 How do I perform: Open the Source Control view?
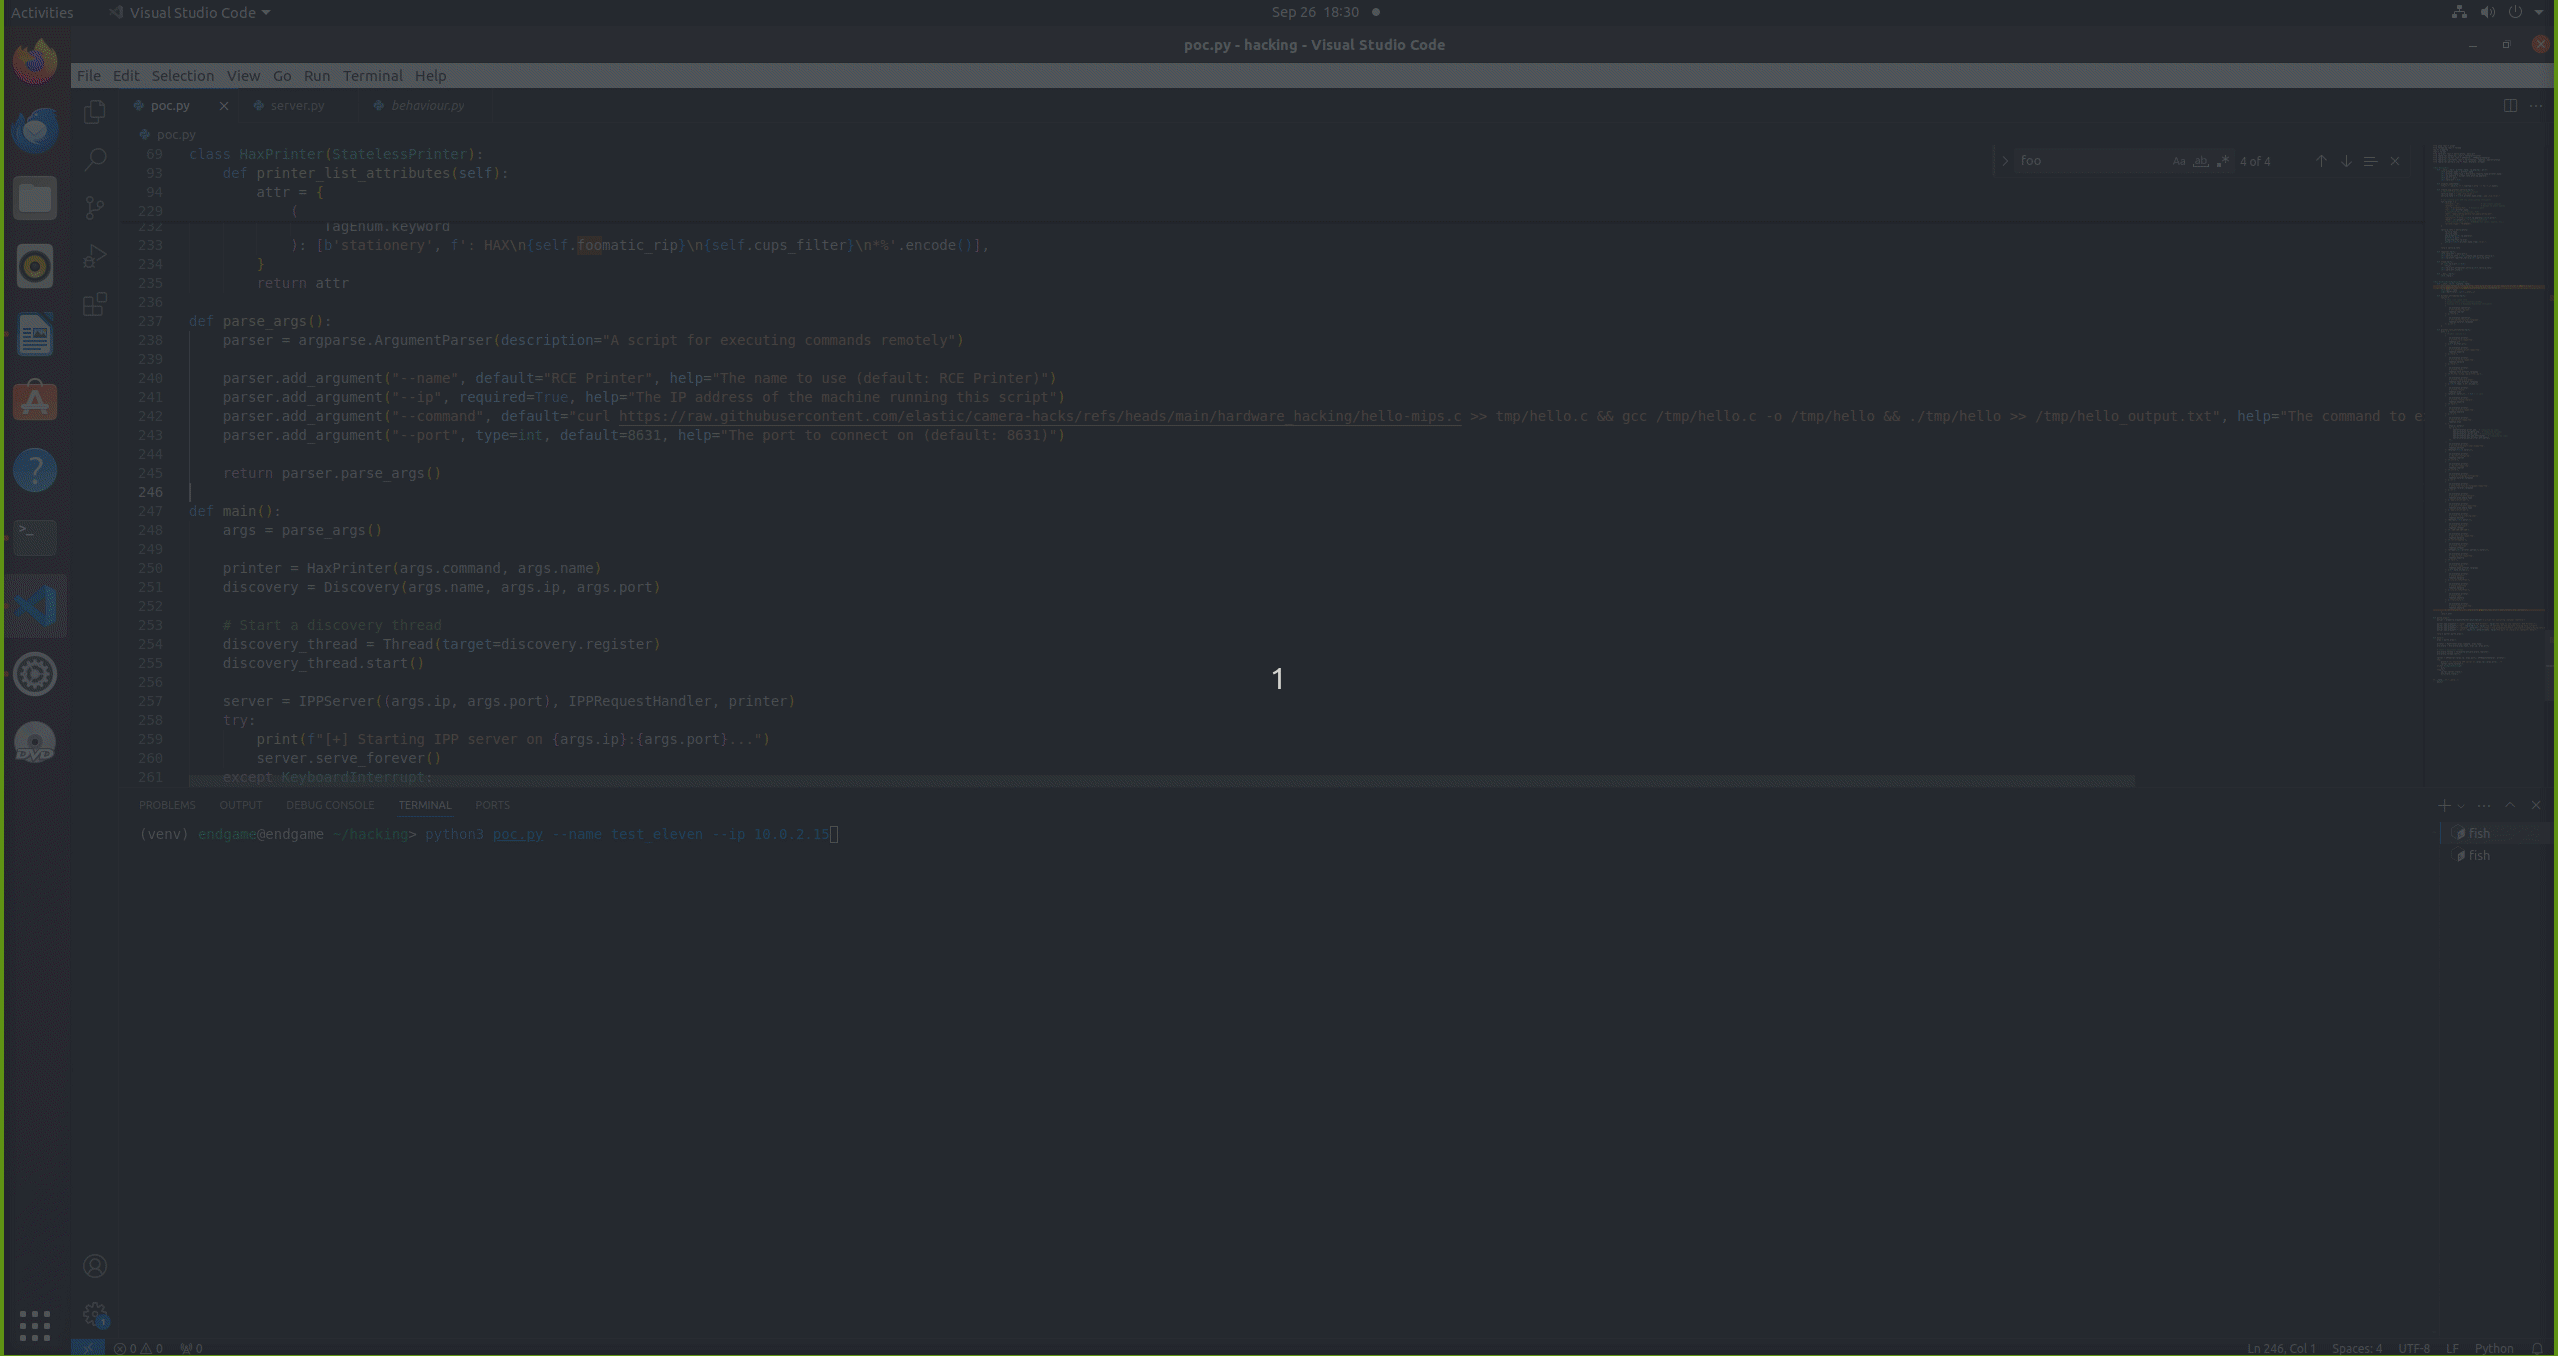coord(95,207)
